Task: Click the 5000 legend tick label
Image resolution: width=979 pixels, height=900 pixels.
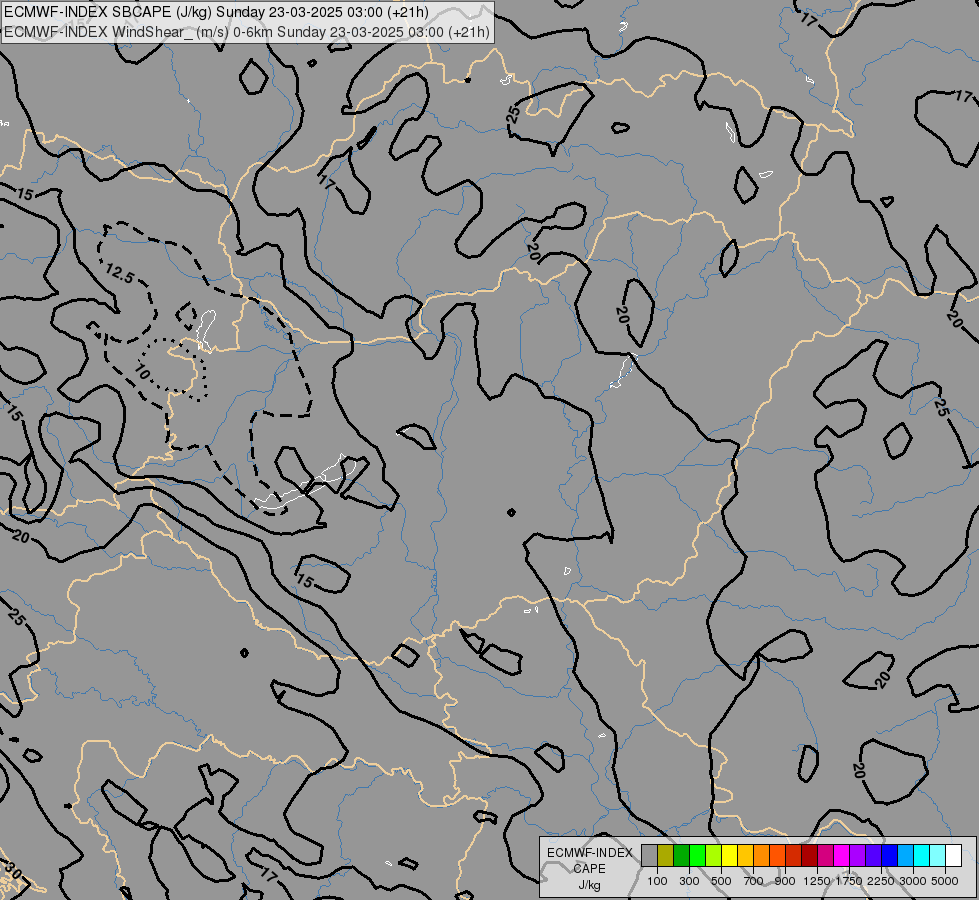Action: [x=945, y=881]
